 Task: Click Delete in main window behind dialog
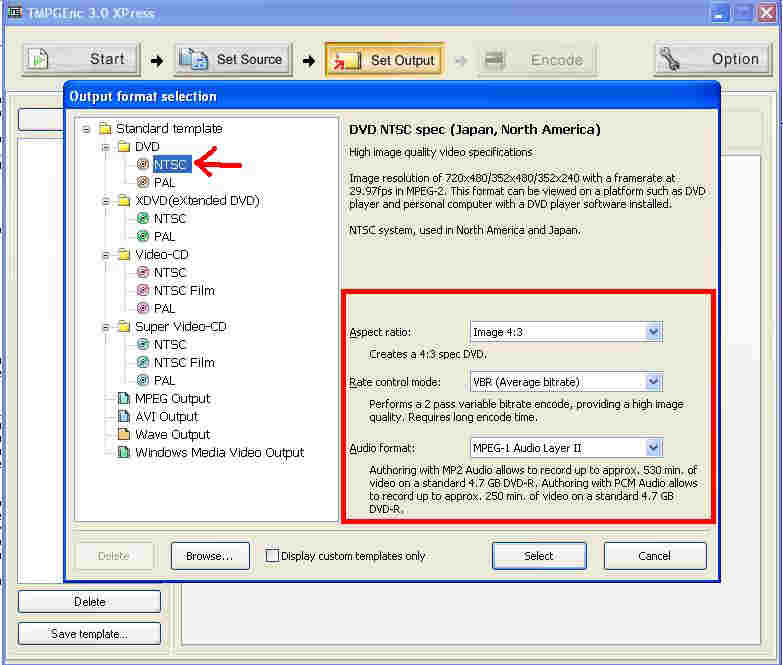point(89,602)
